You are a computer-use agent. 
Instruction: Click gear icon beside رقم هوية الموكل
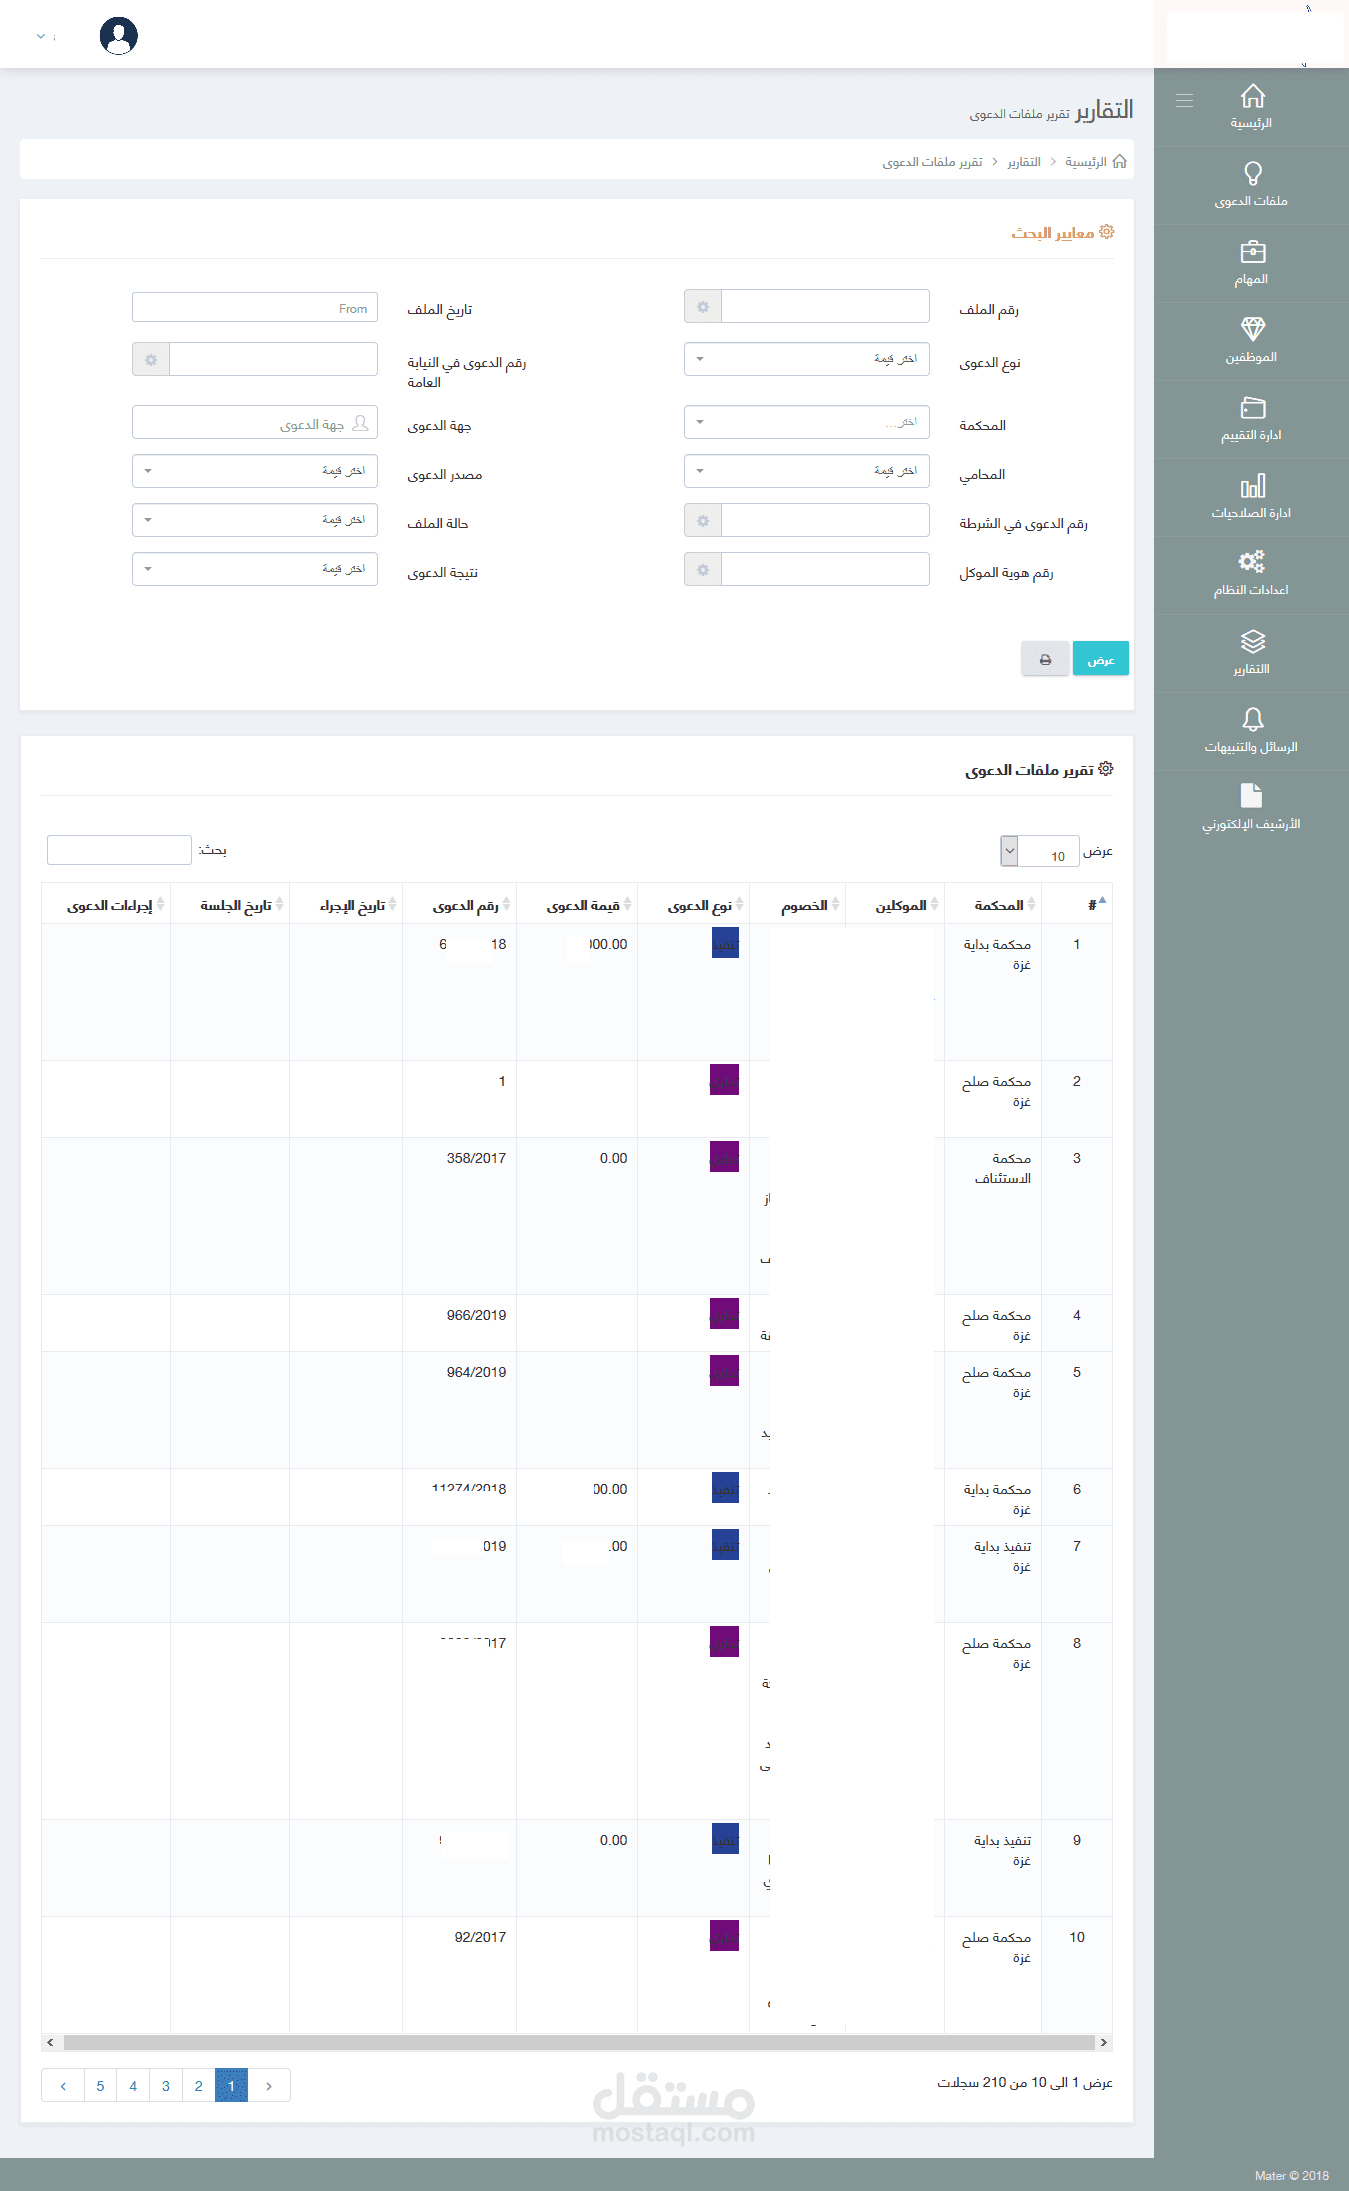click(703, 570)
